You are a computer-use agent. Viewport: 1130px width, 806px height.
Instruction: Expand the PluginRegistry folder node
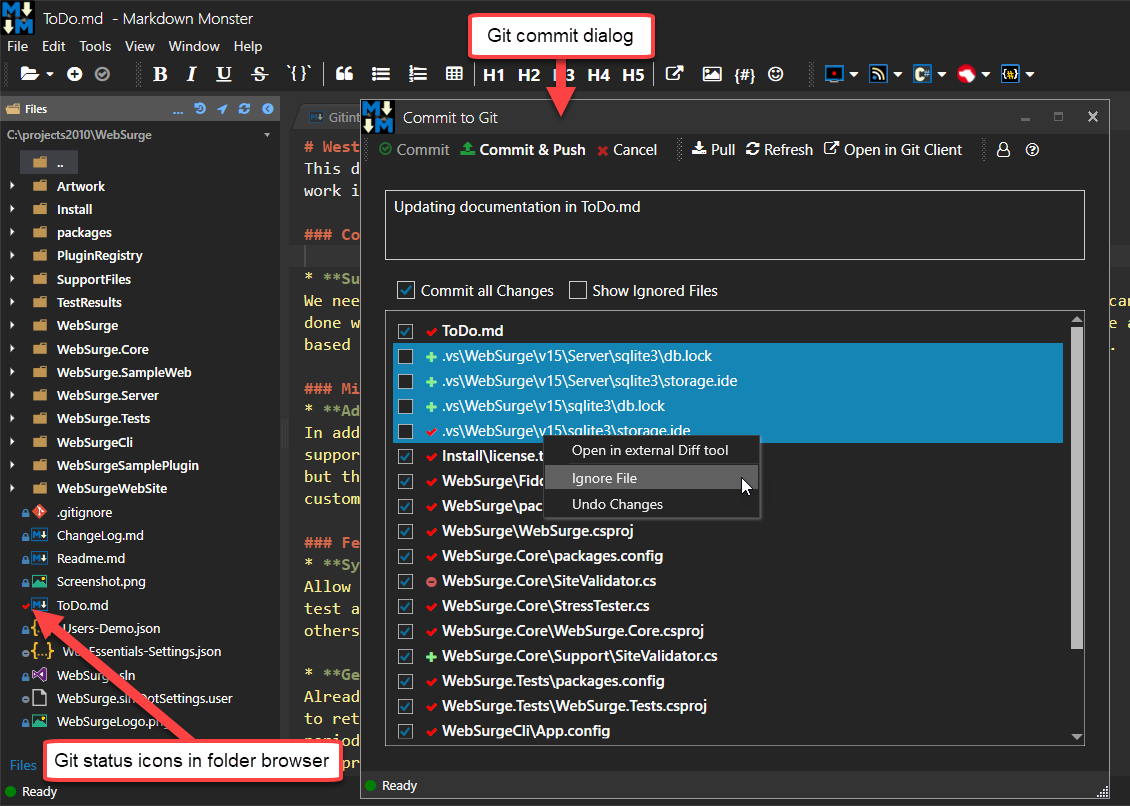pyautogui.click(x=12, y=255)
